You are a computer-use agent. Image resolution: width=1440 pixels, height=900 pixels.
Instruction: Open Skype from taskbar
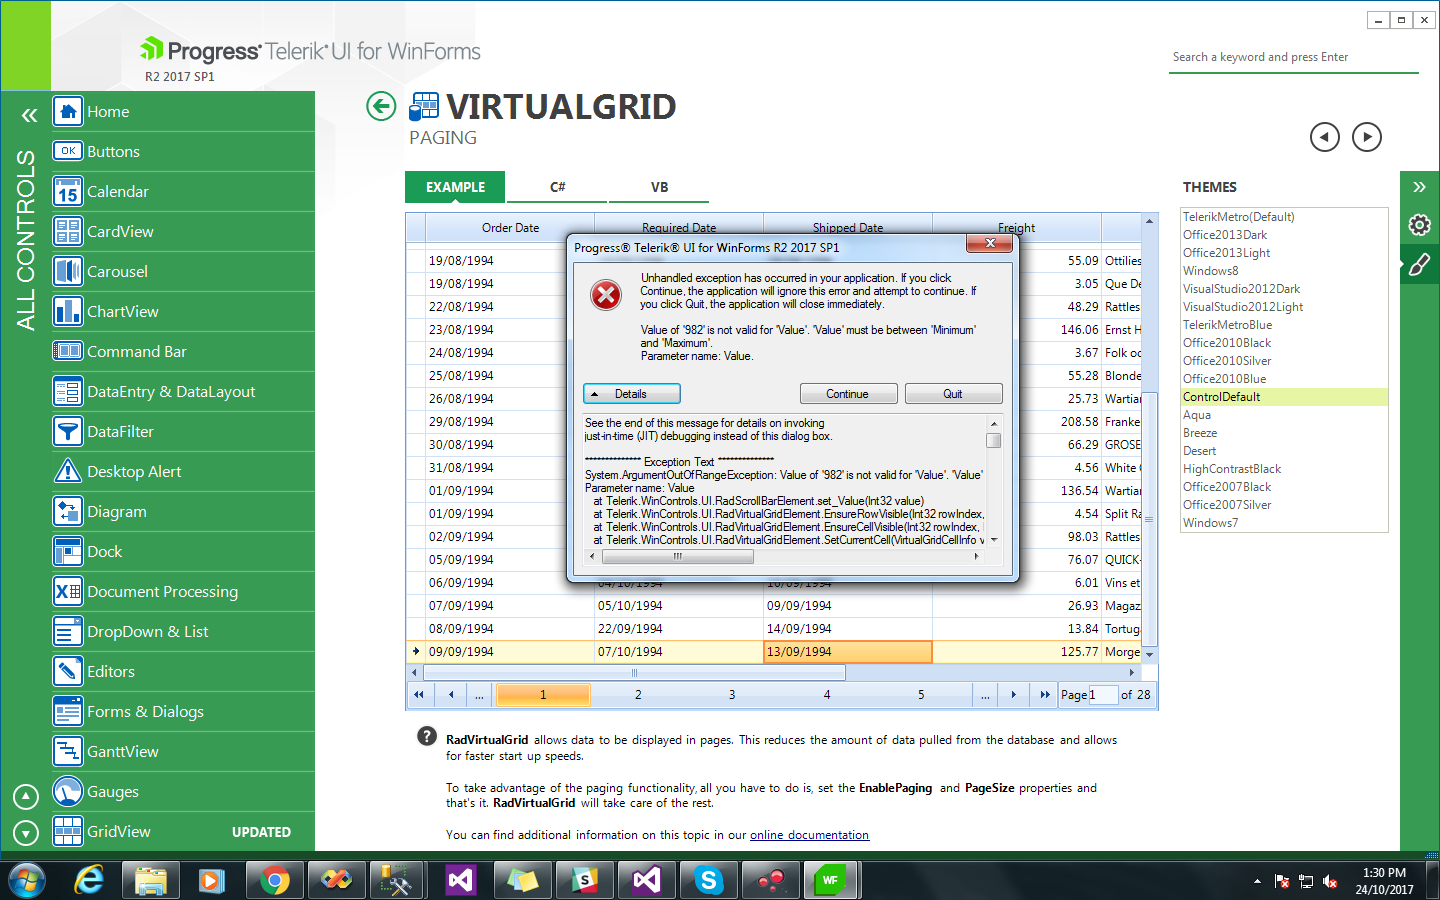coord(708,880)
